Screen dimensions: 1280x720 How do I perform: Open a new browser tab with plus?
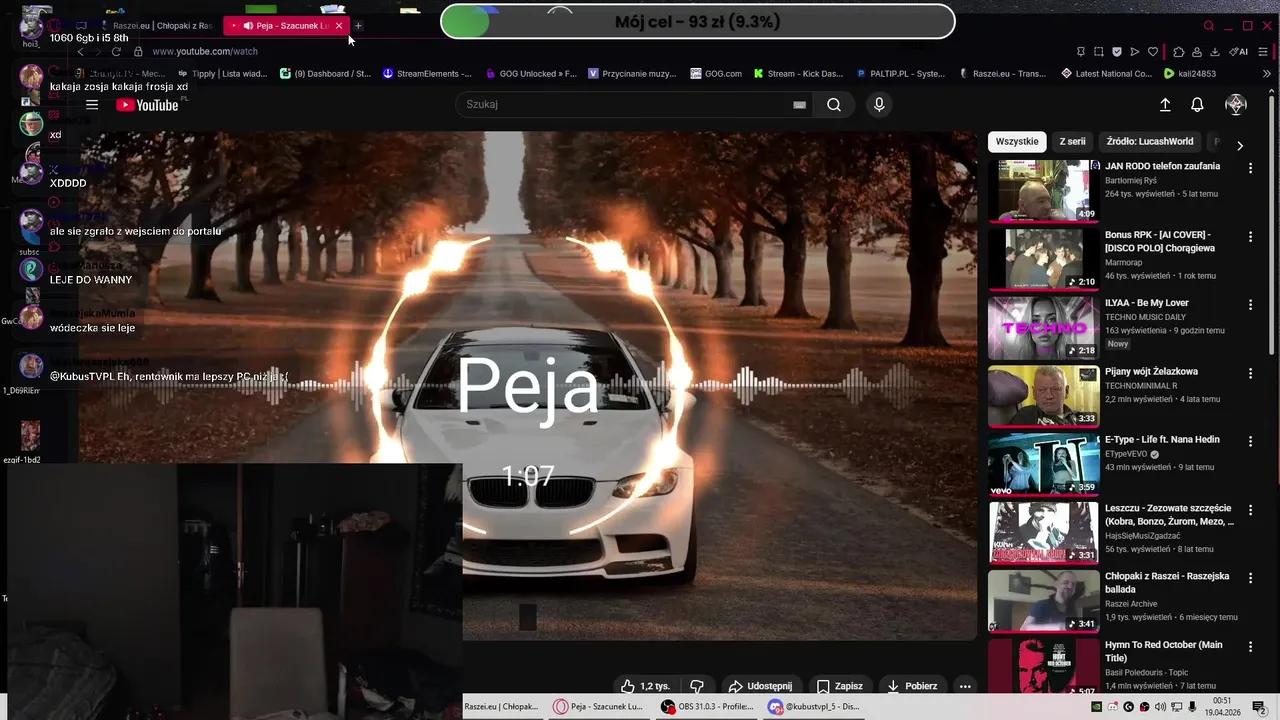[x=359, y=26]
